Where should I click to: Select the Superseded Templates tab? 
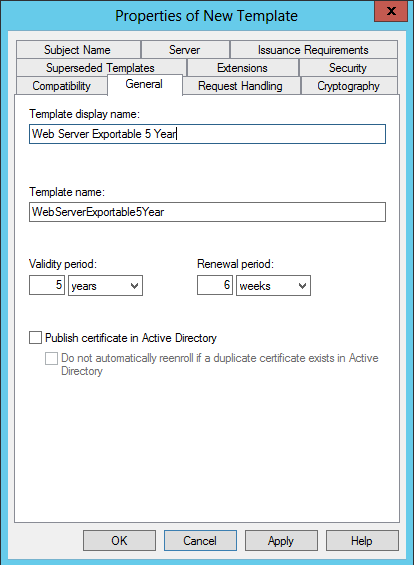(101, 68)
